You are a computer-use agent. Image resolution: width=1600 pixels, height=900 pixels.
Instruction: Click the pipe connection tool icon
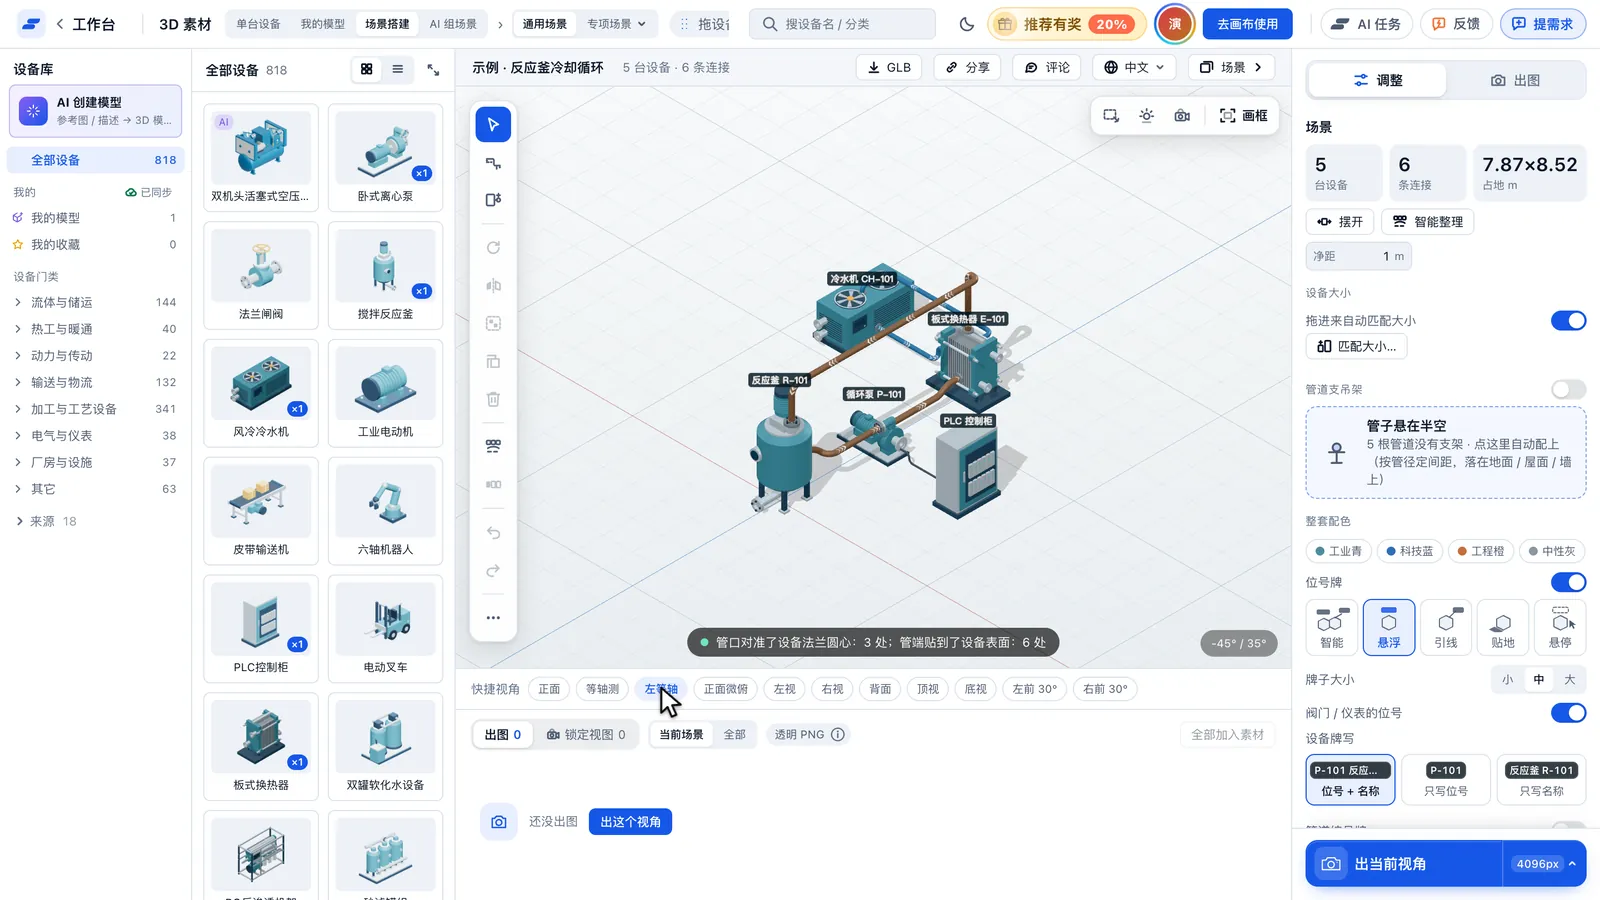point(493,163)
